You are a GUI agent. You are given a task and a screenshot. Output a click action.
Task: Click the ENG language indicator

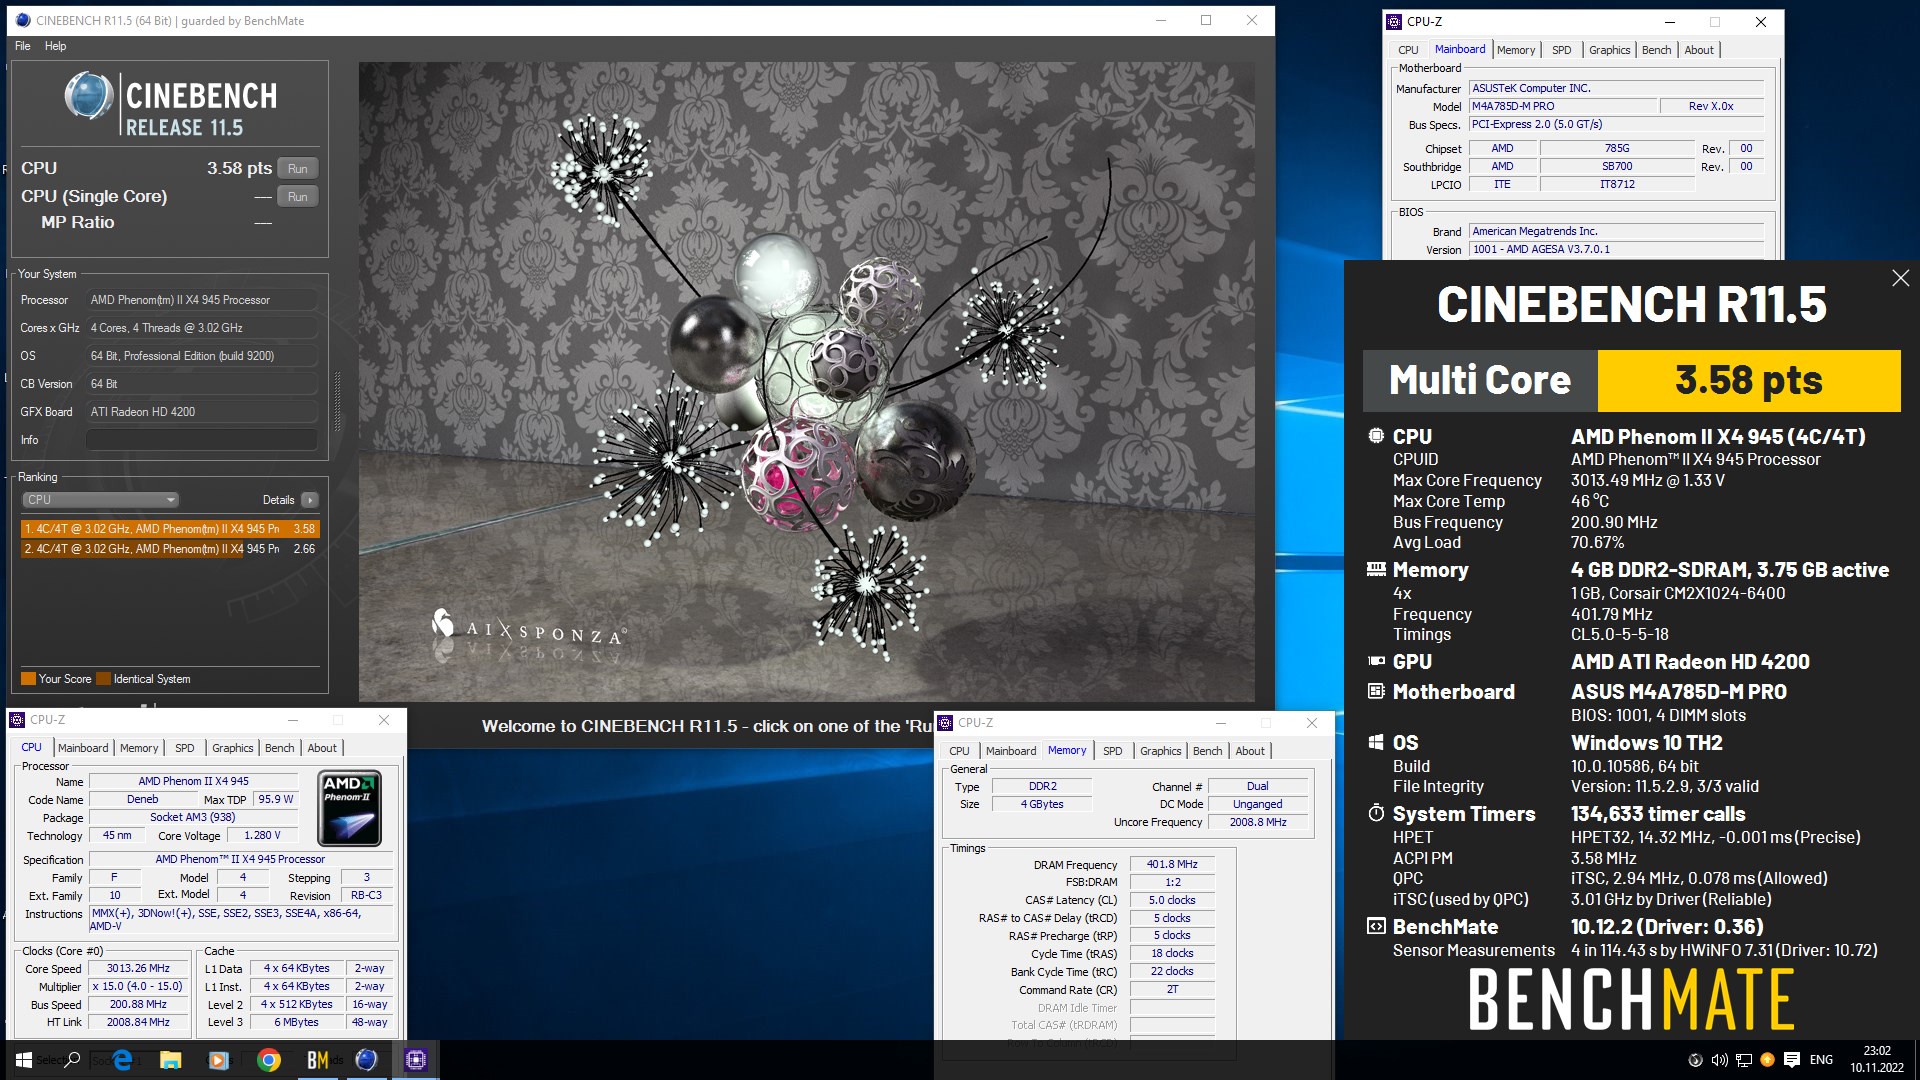pyautogui.click(x=1821, y=1060)
